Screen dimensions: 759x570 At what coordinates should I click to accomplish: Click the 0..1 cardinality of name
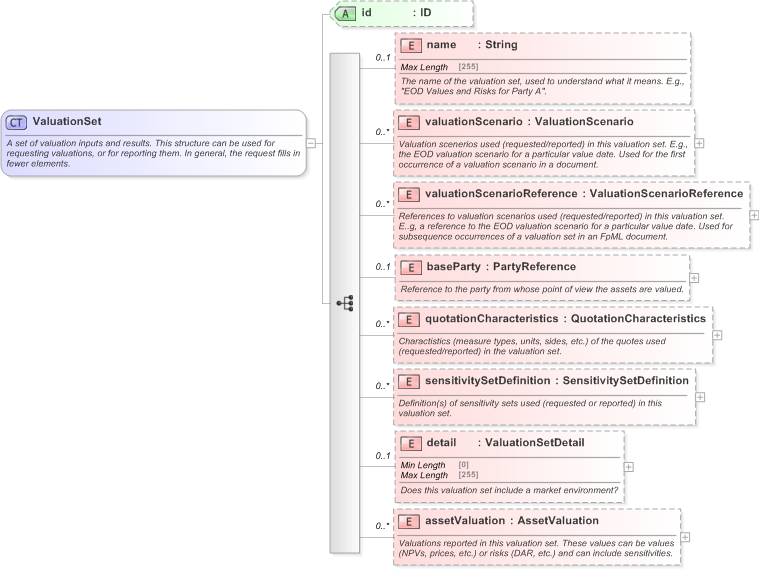(383, 58)
